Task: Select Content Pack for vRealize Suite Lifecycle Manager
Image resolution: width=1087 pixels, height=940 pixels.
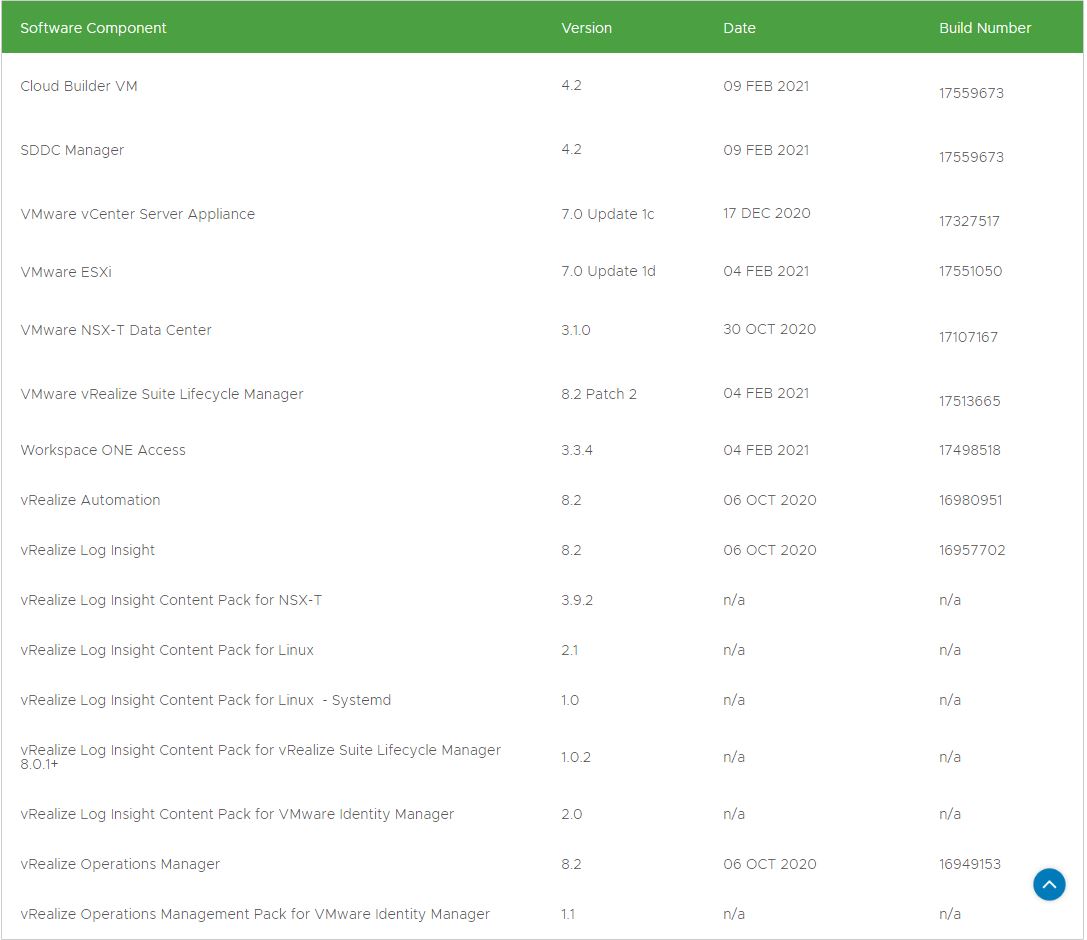Action: coord(260,756)
